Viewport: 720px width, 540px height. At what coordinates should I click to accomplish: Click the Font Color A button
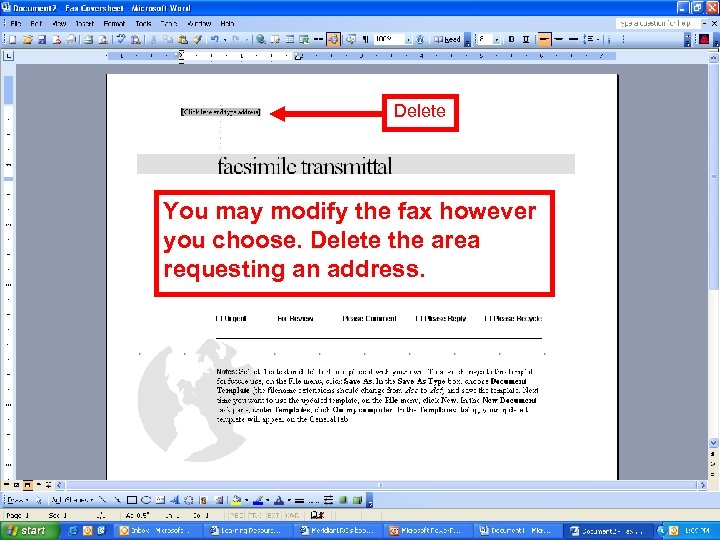click(279, 500)
